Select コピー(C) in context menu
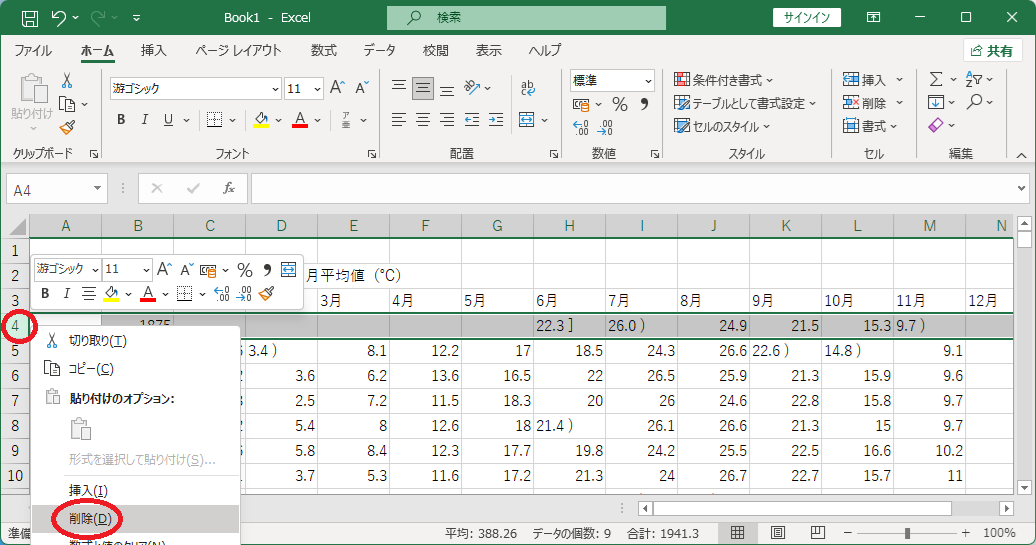 [x=135, y=369]
